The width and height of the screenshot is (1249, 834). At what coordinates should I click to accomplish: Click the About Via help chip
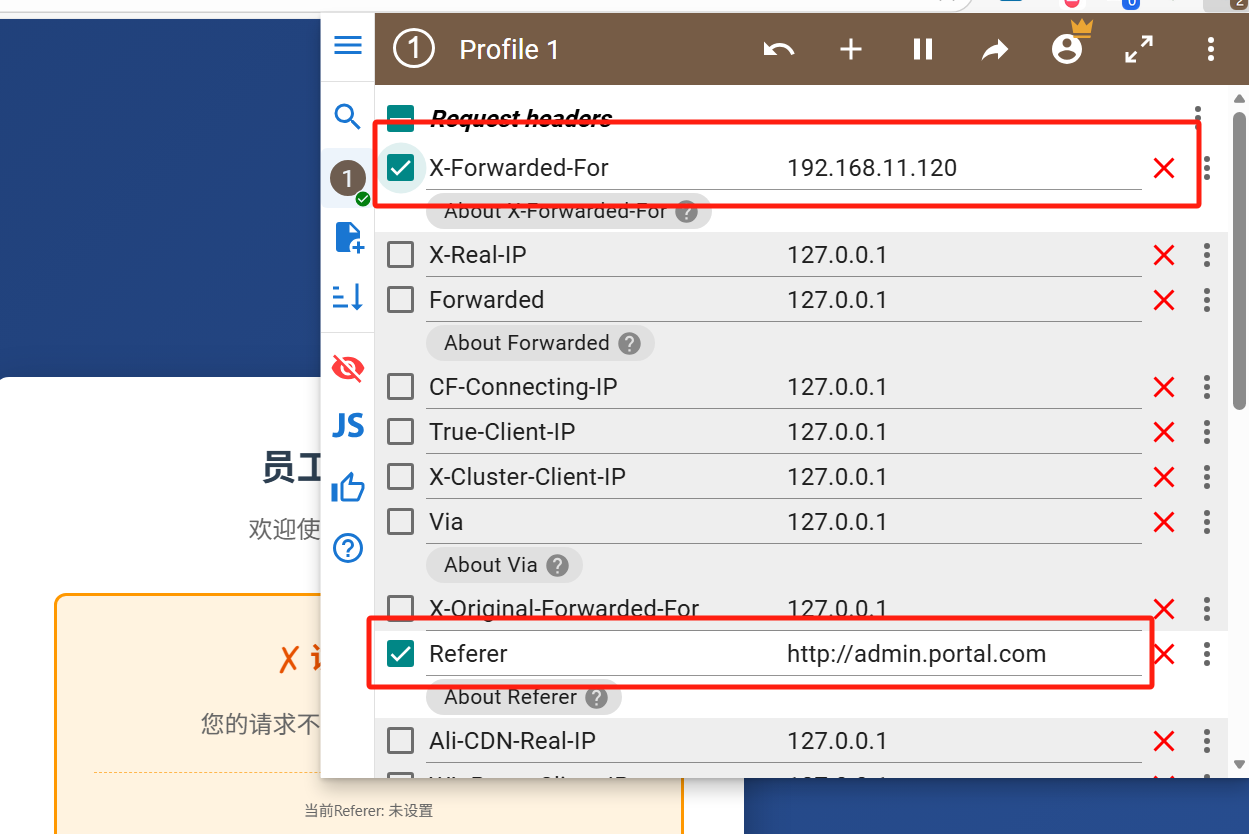tap(504, 565)
